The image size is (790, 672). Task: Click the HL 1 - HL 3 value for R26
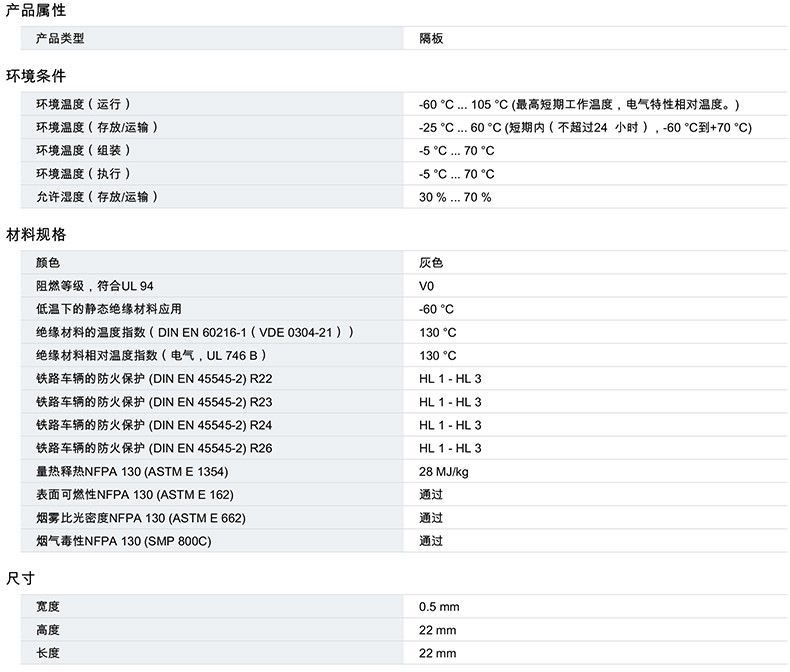pyautogui.click(x=450, y=448)
